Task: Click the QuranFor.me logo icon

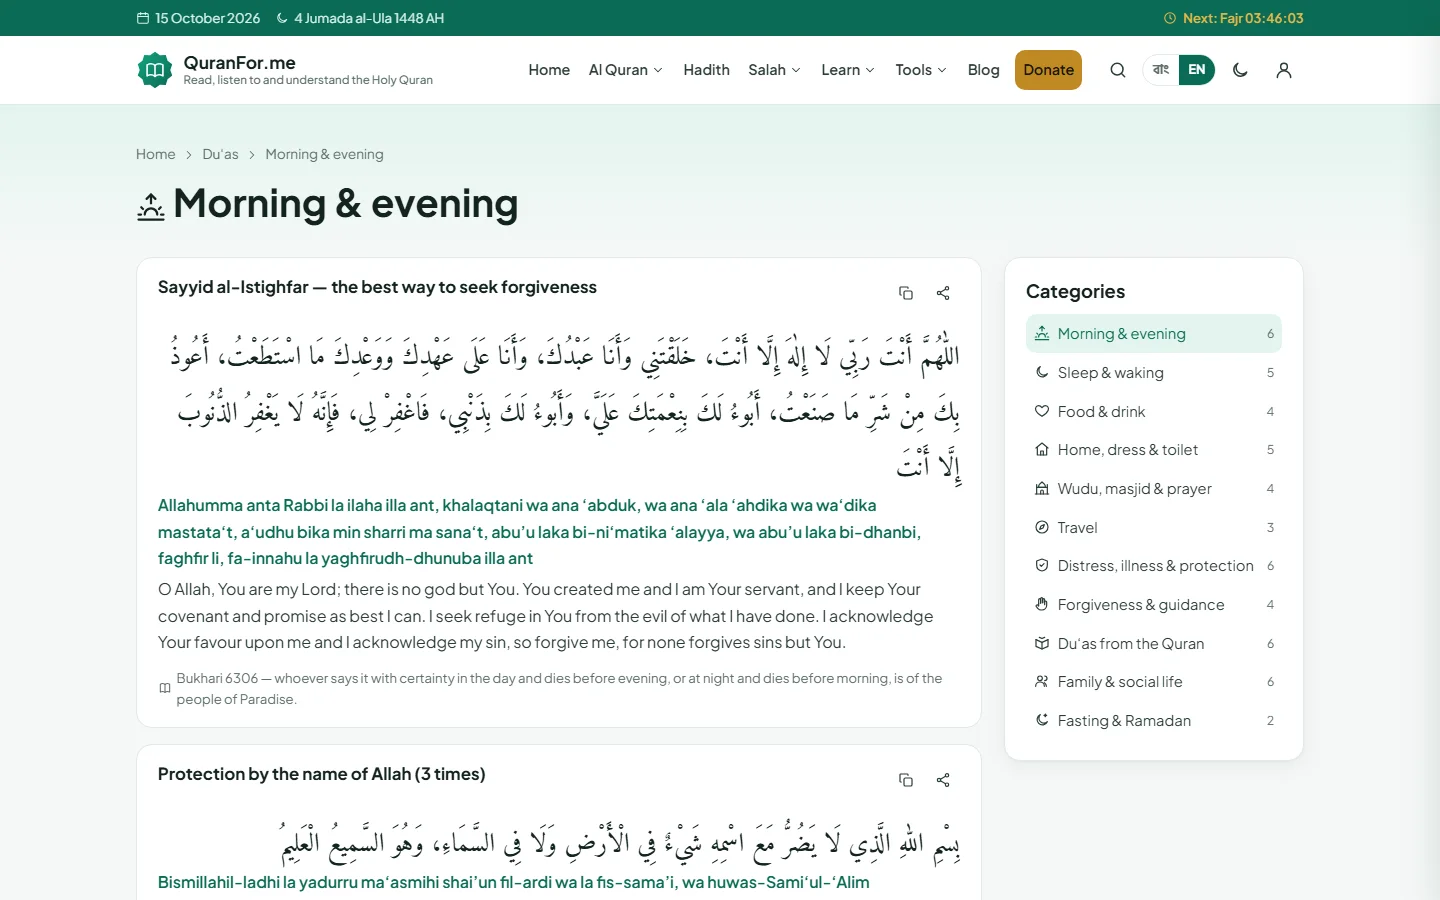Action: [155, 70]
